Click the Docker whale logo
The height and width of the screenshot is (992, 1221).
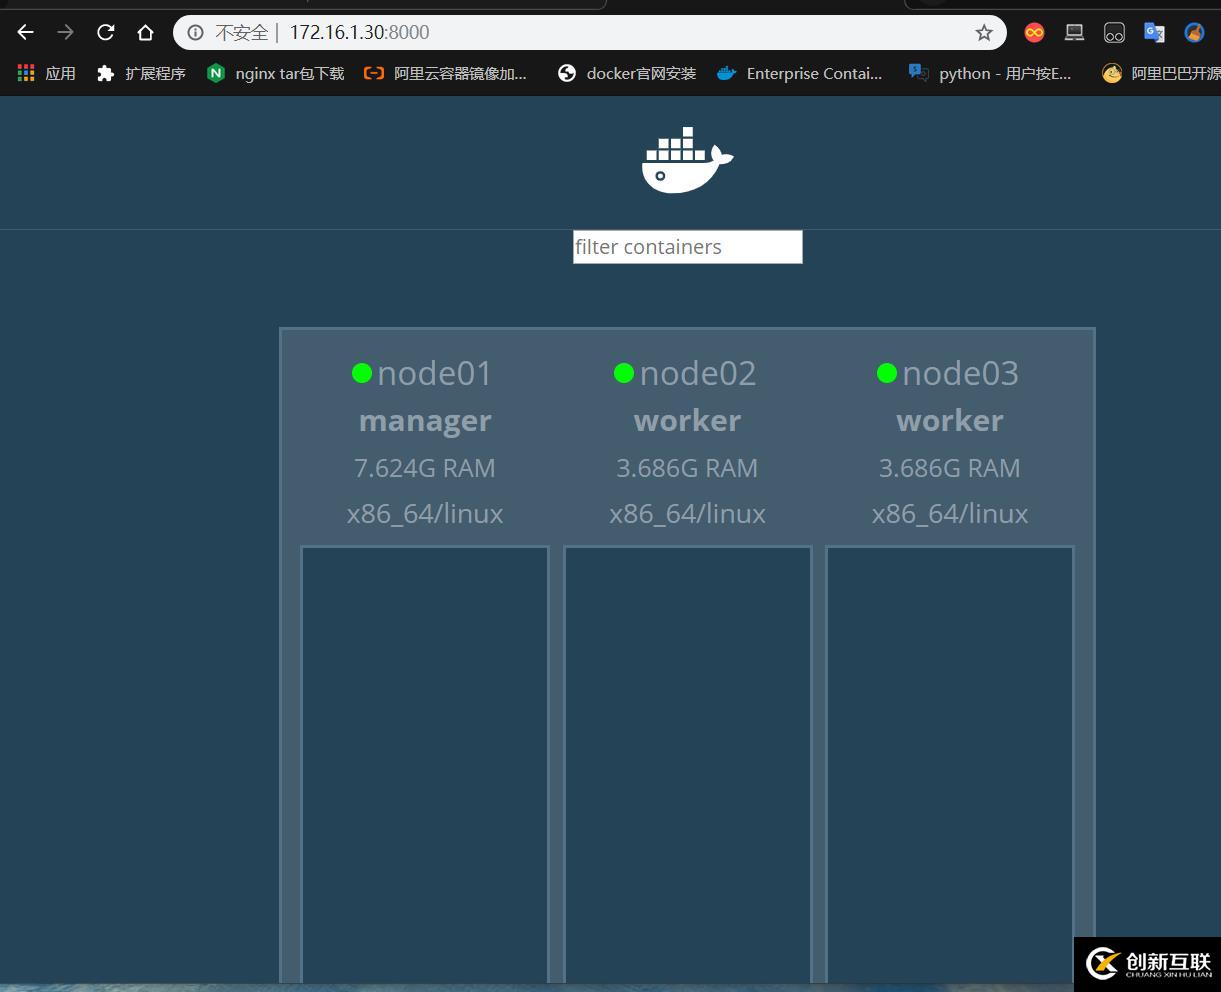[688, 160]
